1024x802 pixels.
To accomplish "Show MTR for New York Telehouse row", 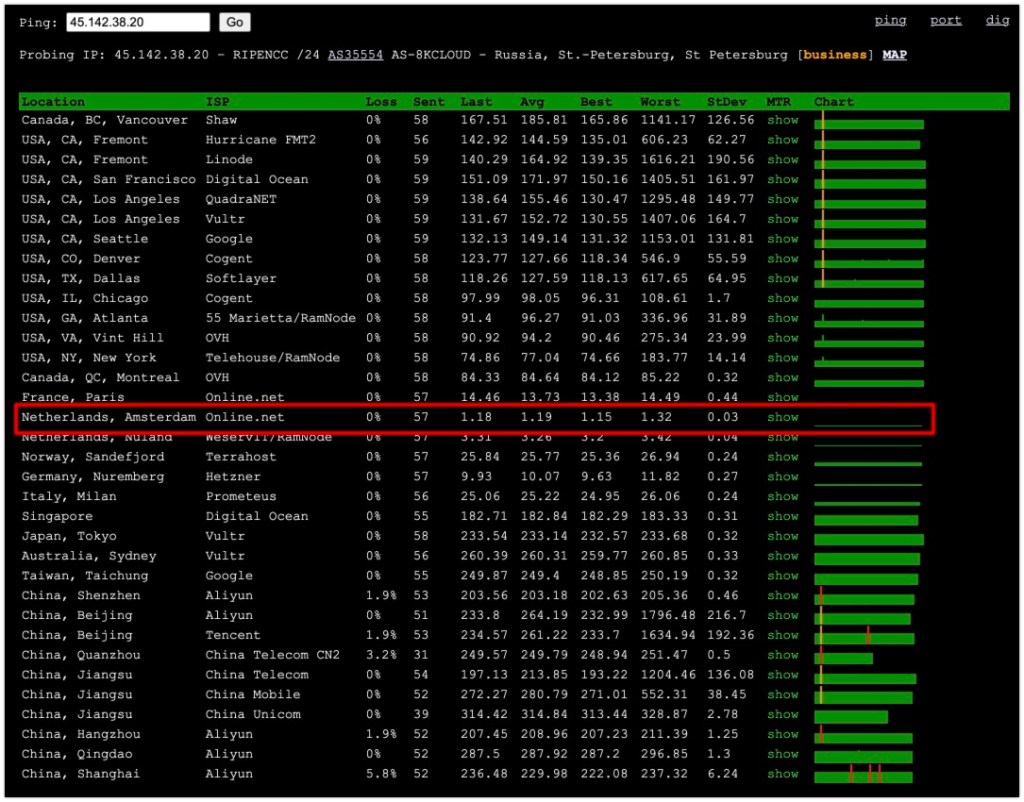I will click(x=782, y=357).
